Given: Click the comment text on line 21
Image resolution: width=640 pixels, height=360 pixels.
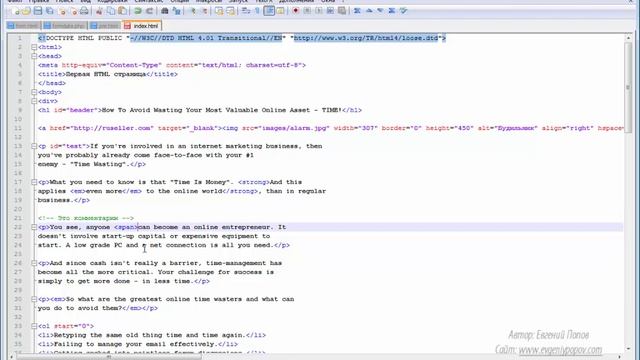Looking at the screenshot, I should click(86, 218).
